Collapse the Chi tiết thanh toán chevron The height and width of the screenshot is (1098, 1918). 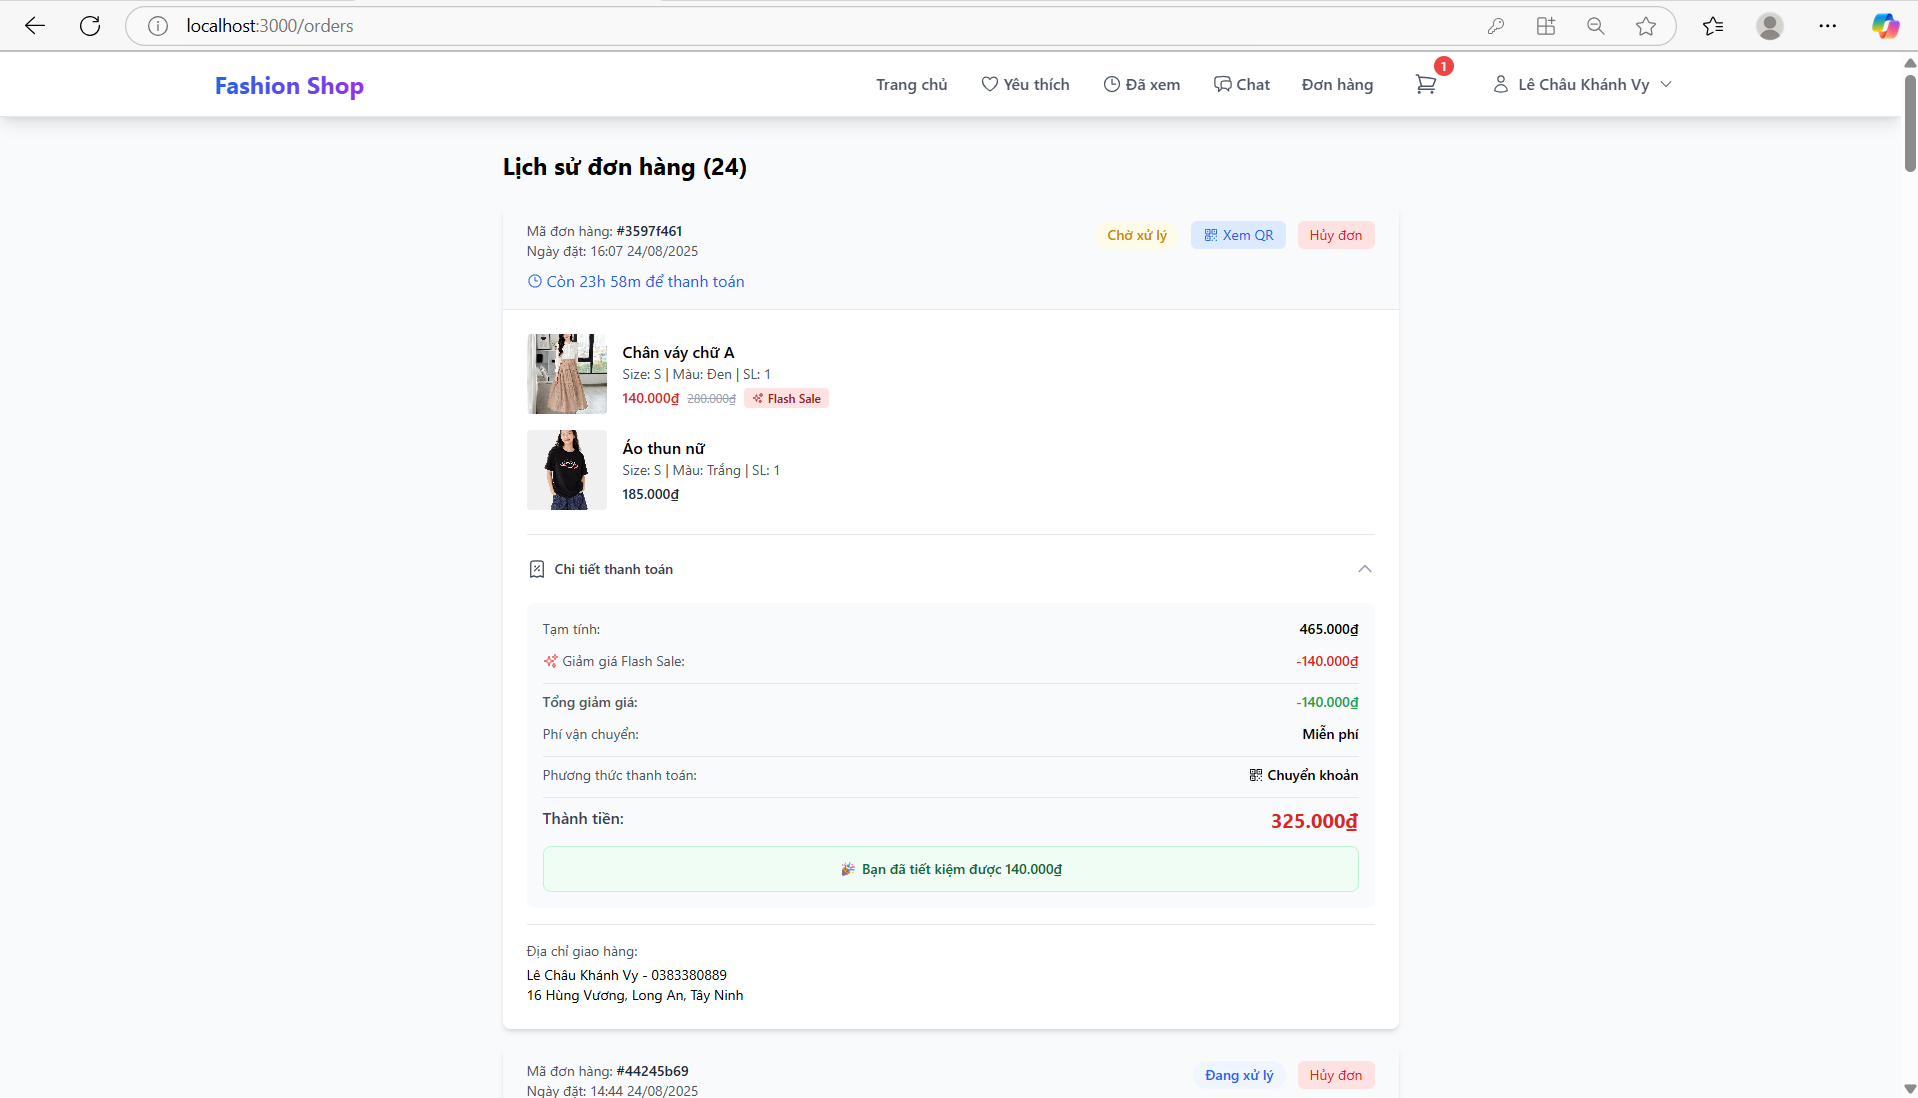[x=1364, y=569]
